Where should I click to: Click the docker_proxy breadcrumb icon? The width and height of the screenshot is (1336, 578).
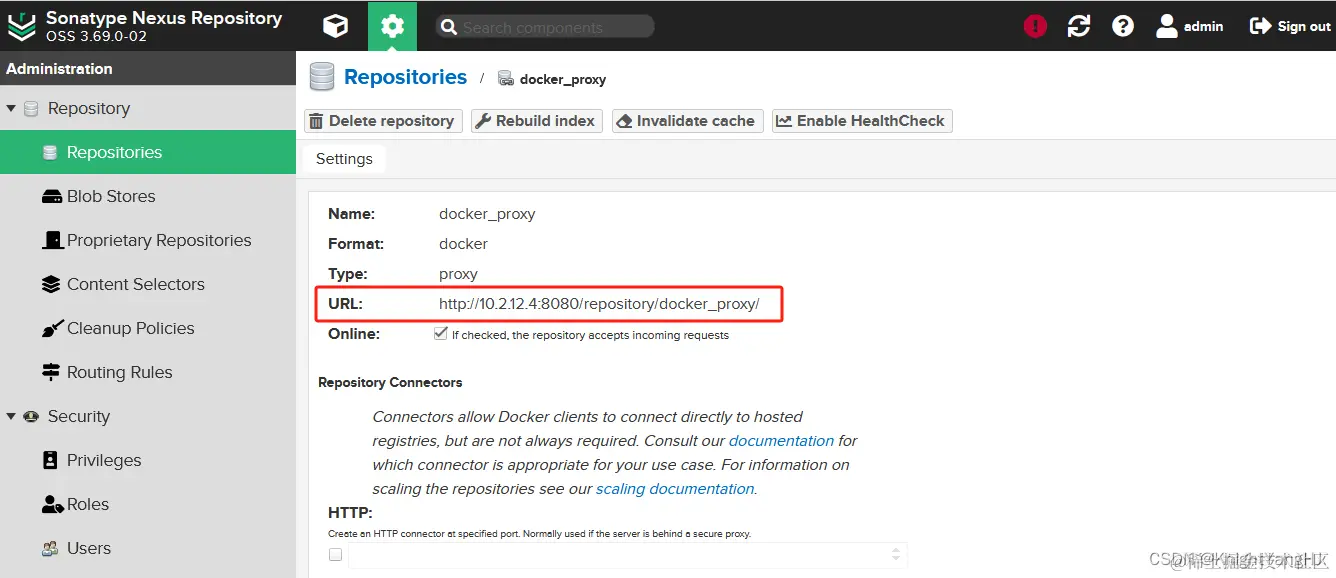pos(506,79)
